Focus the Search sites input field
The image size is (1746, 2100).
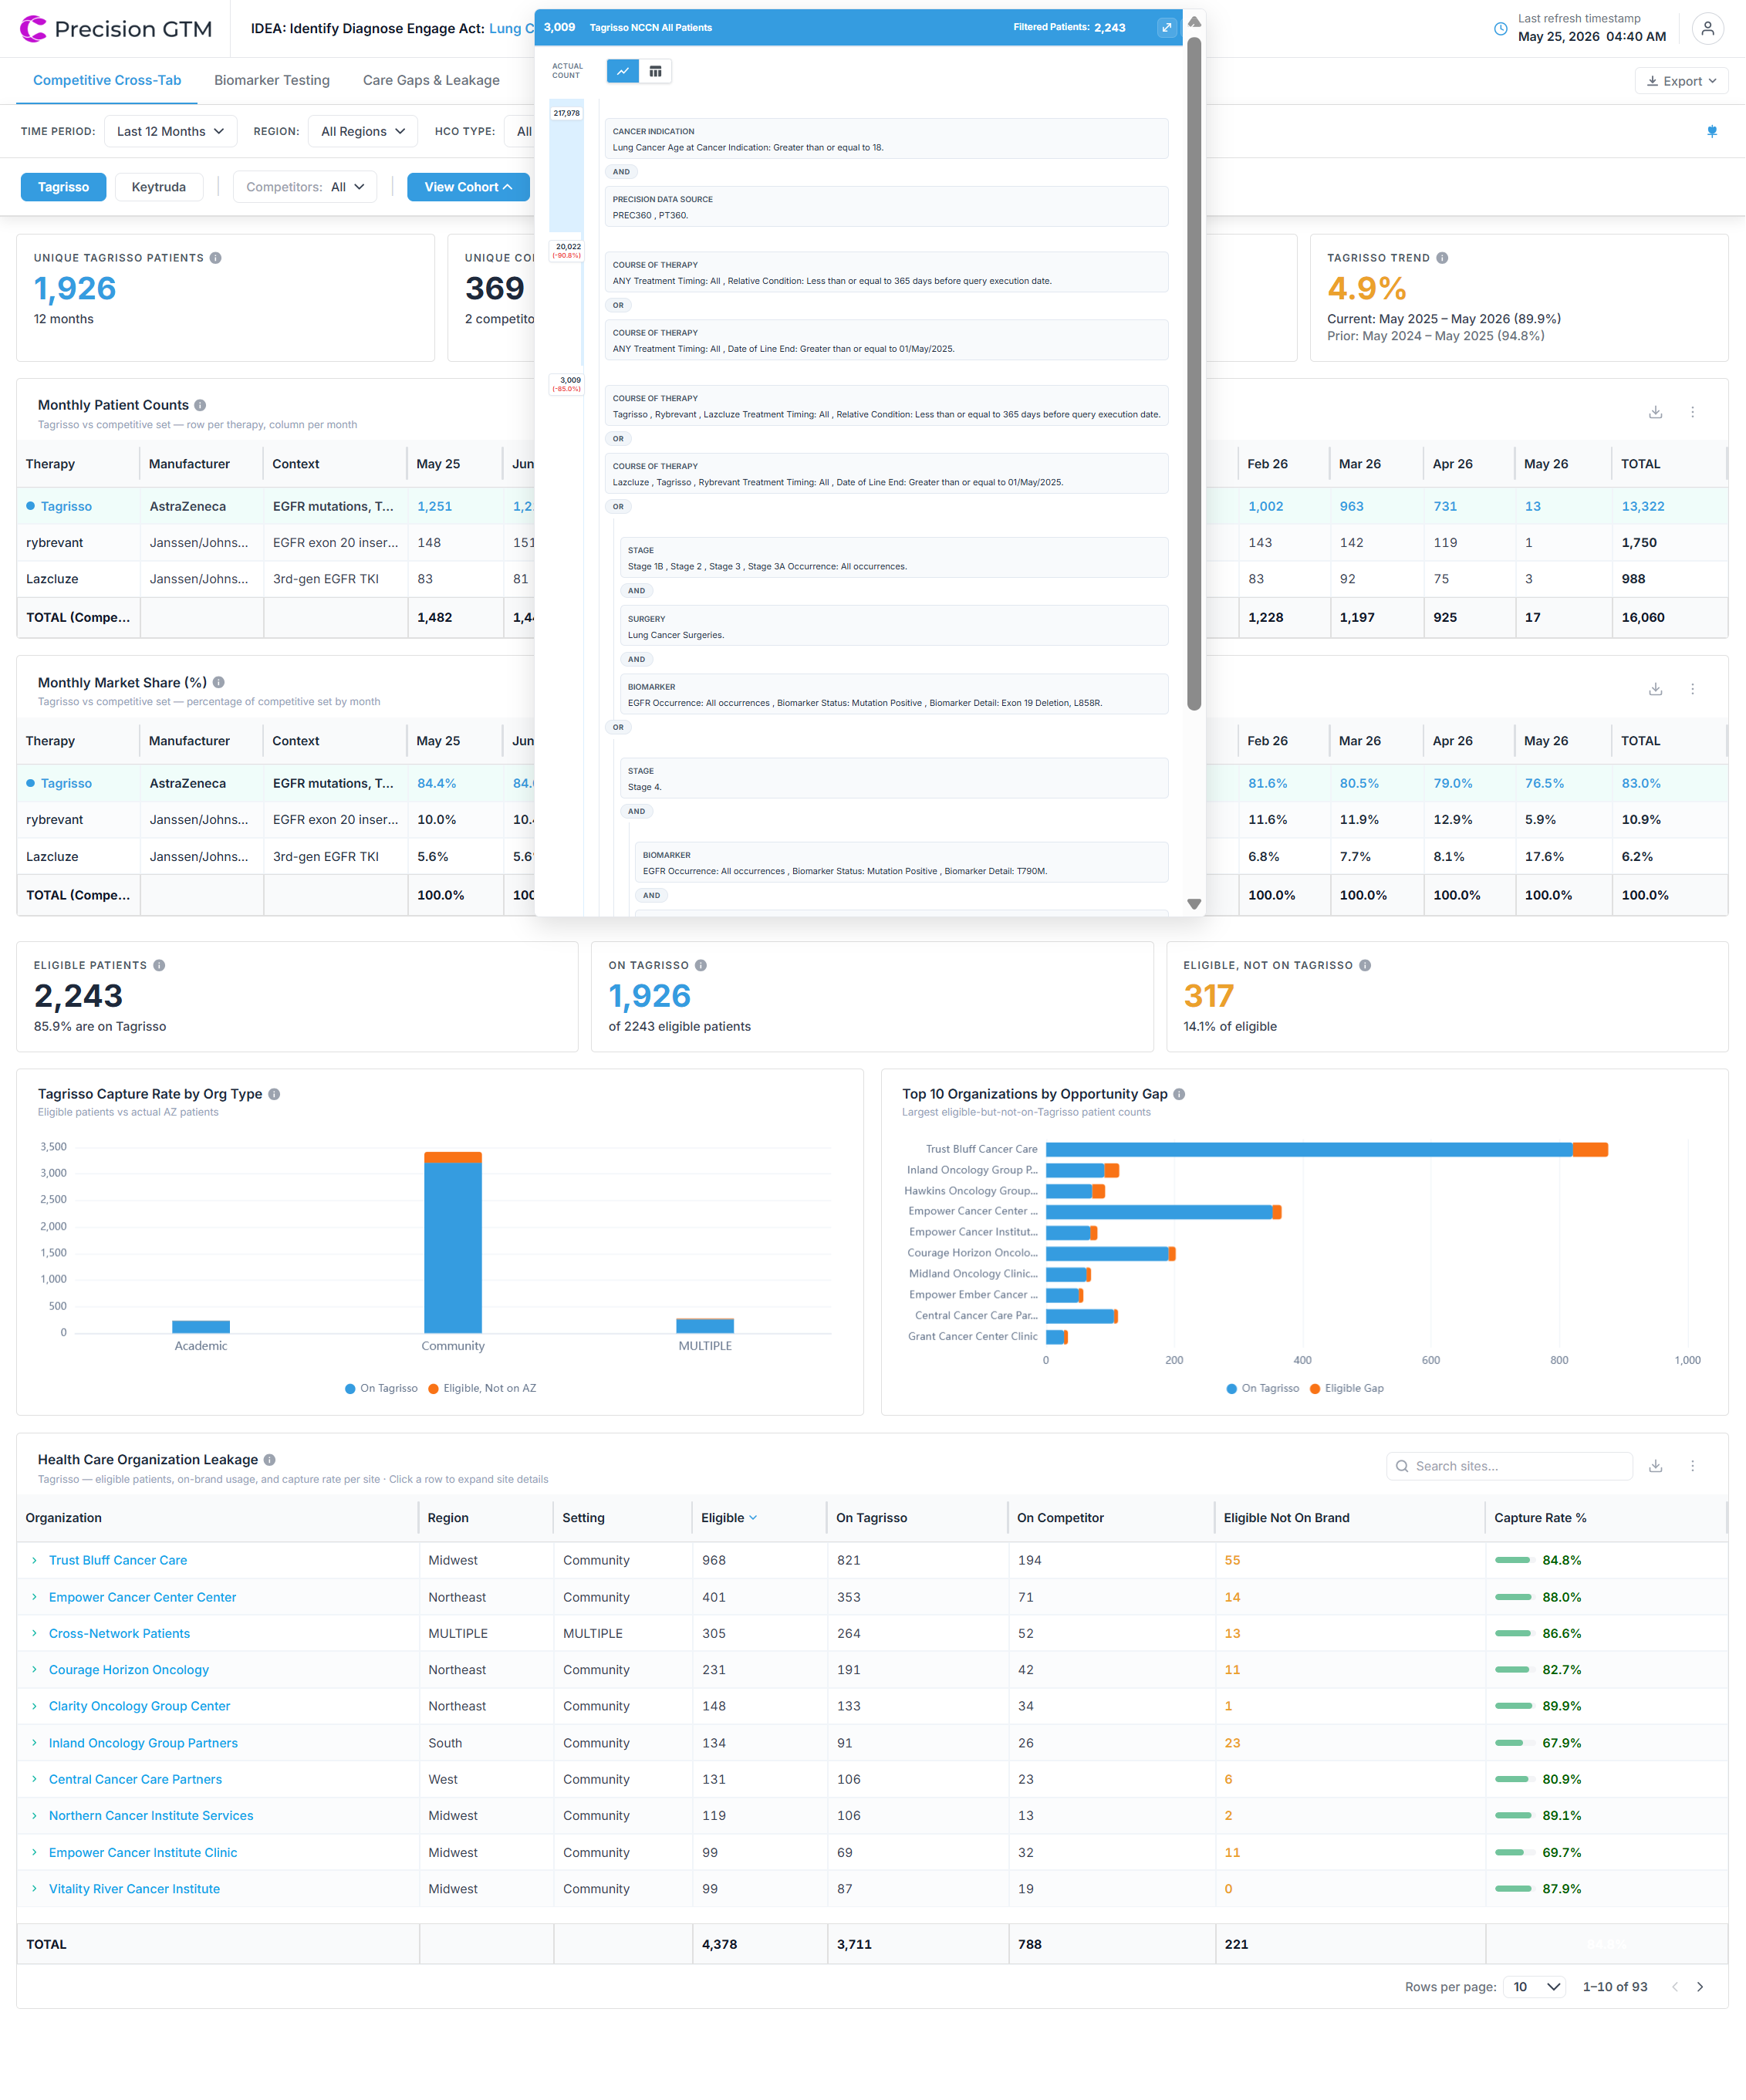point(1510,1466)
